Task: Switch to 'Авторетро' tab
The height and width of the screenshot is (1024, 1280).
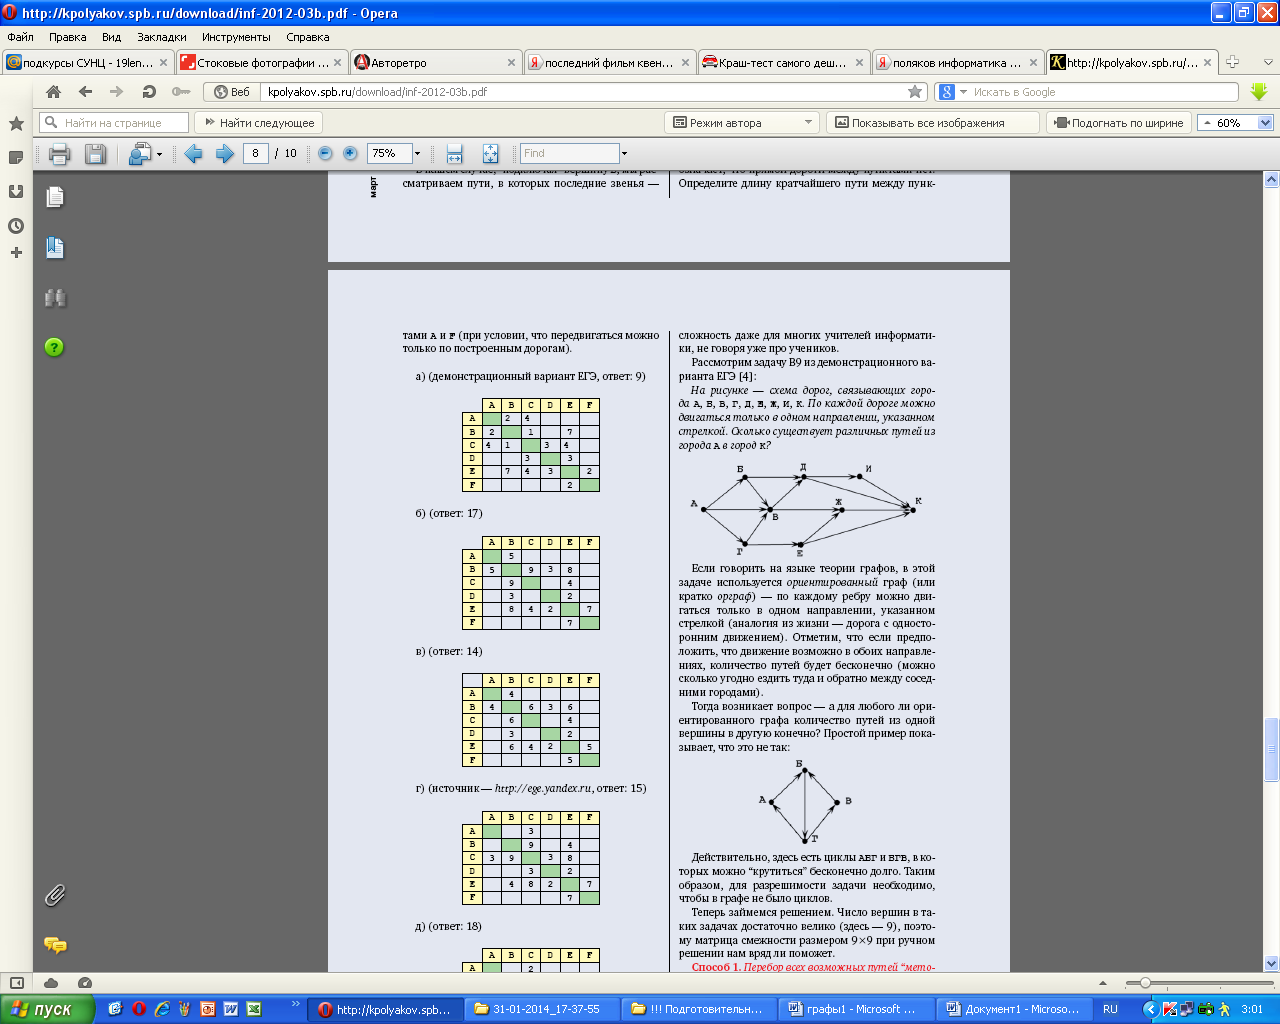Action: [436, 62]
